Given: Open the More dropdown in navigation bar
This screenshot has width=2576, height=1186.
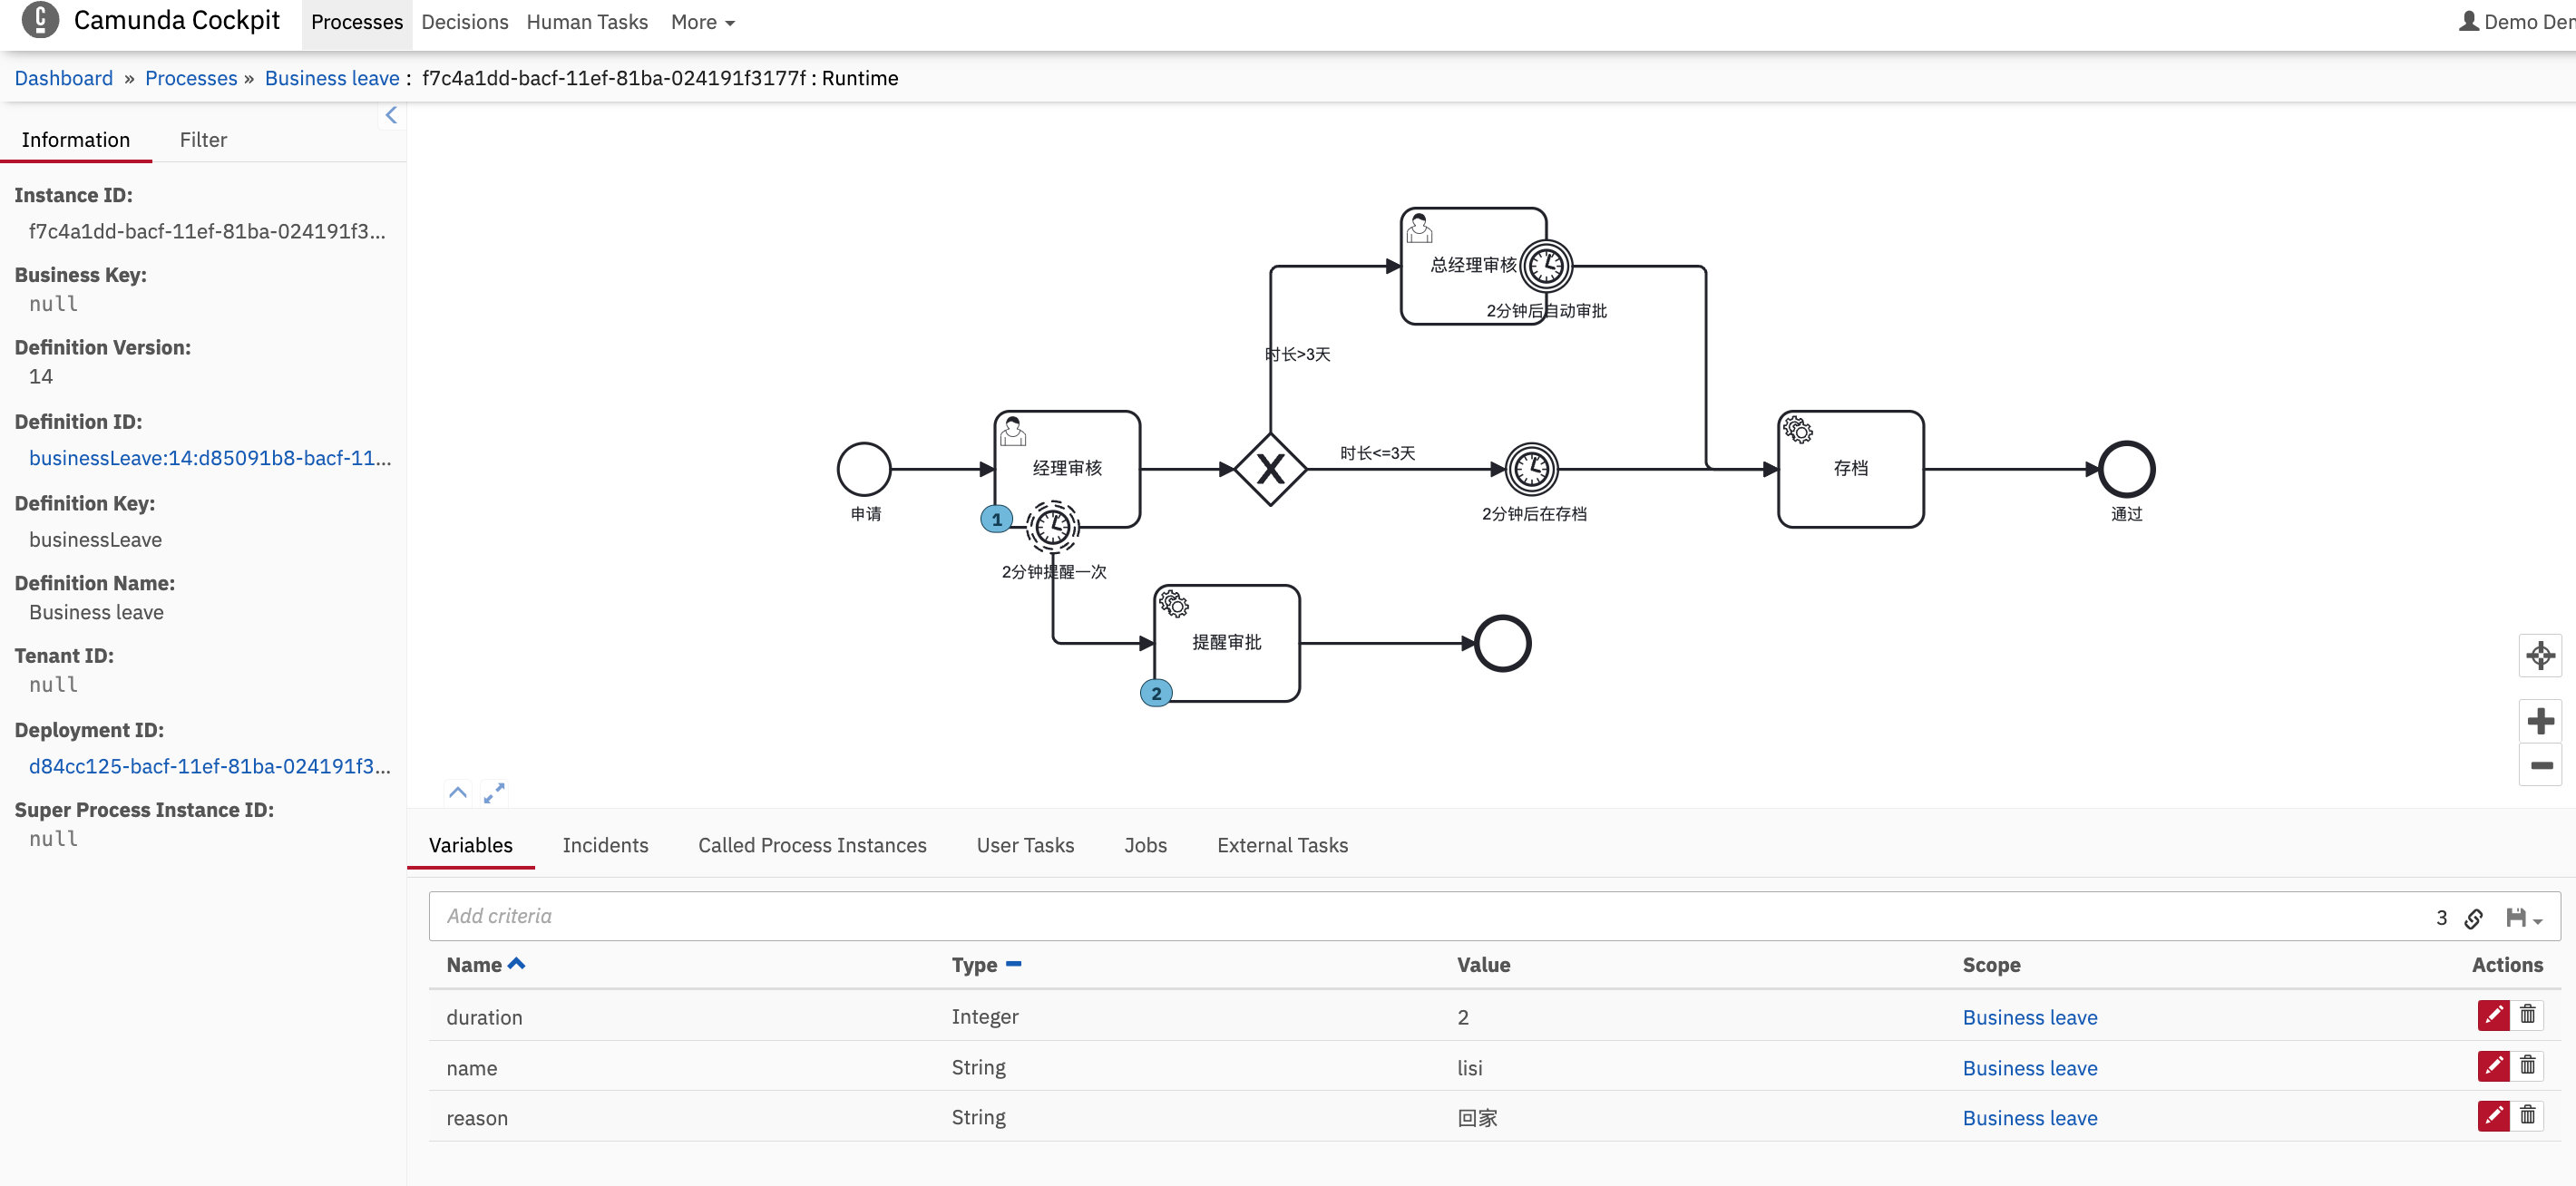Looking at the screenshot, I should 702,22.
